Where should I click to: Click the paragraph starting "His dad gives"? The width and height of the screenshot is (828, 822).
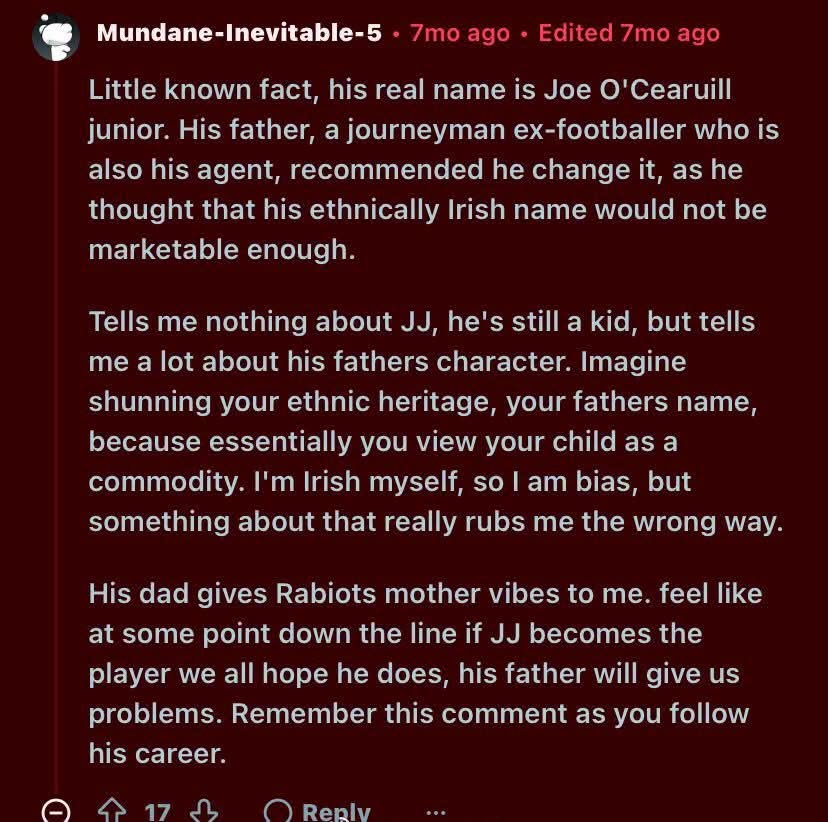coord(426,673)
